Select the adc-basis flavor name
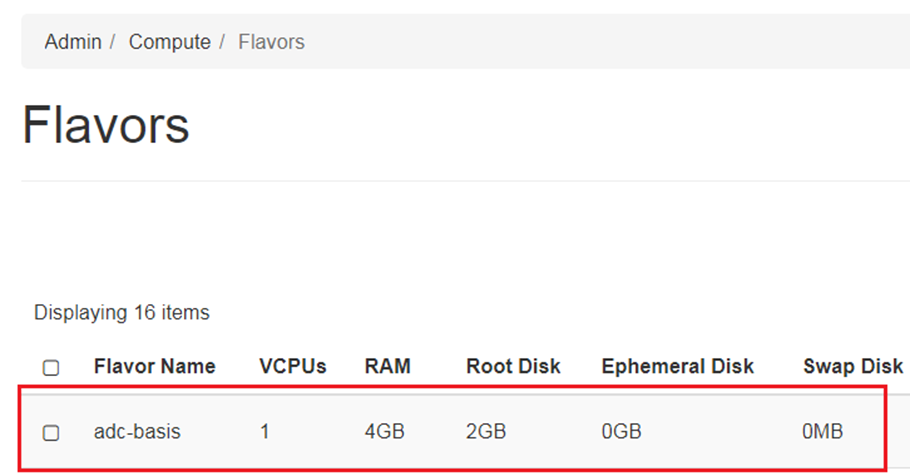Screen dimensions: 910x476 (137, 433)
